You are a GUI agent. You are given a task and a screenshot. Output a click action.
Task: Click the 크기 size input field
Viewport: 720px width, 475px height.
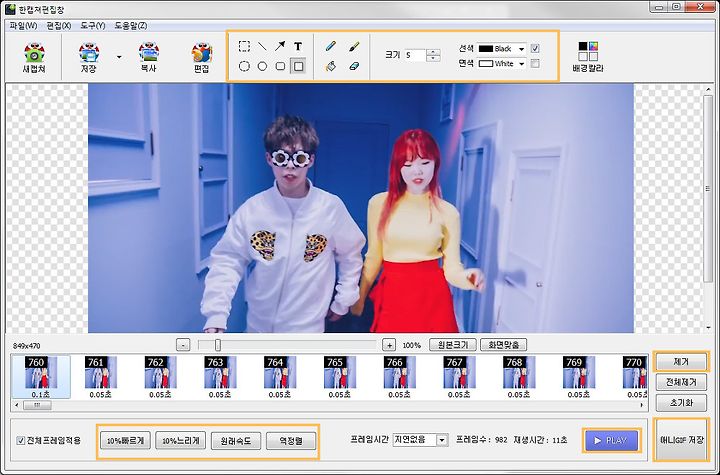tap(415, 55)
